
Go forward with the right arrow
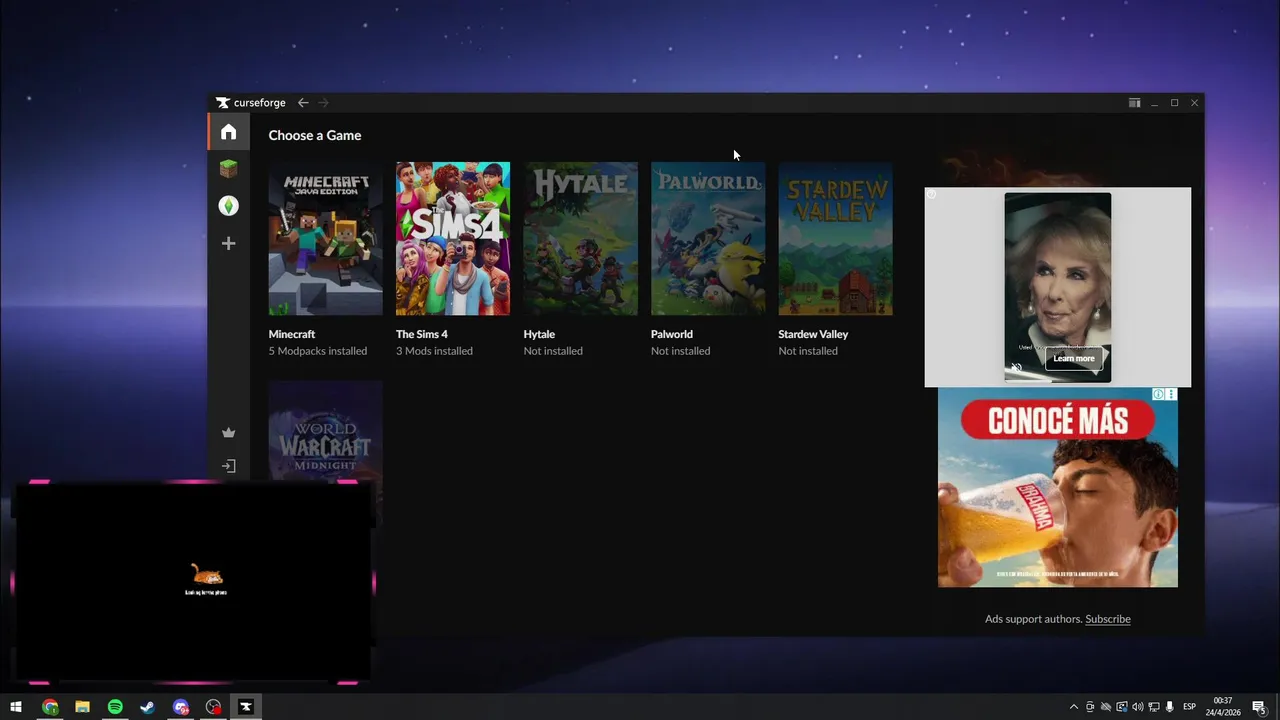click(x=323, y=103)
